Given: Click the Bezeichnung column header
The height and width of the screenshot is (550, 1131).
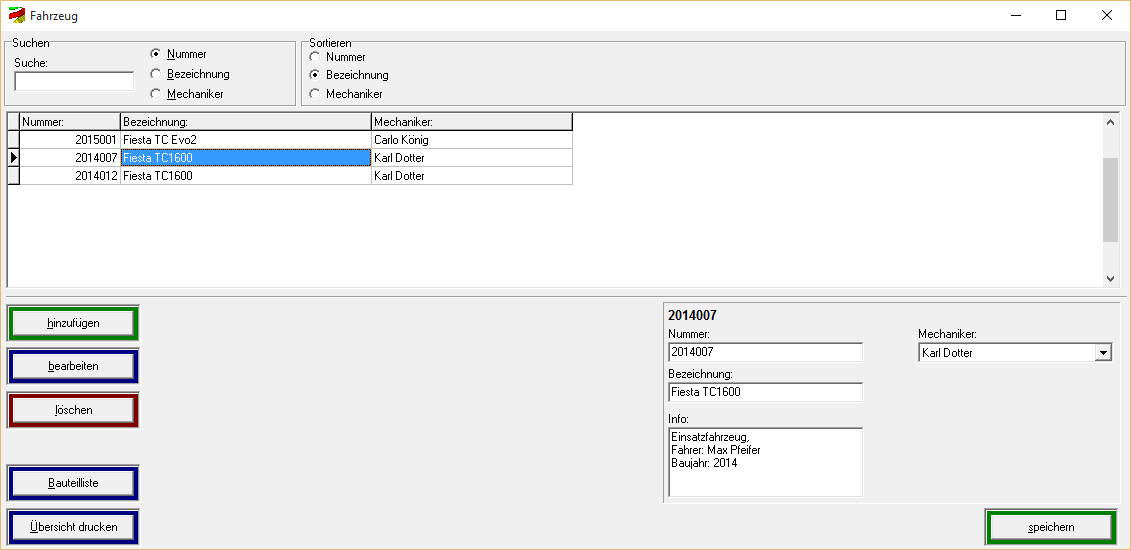Looking at the screenshot, I should [246, 122].
